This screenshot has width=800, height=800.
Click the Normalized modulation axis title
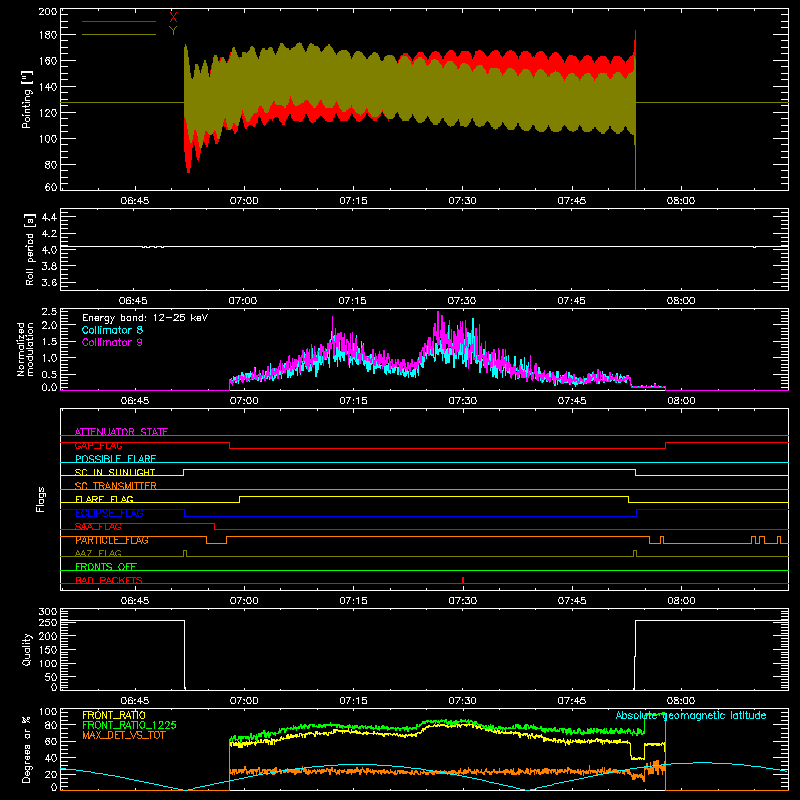point(25,349)
